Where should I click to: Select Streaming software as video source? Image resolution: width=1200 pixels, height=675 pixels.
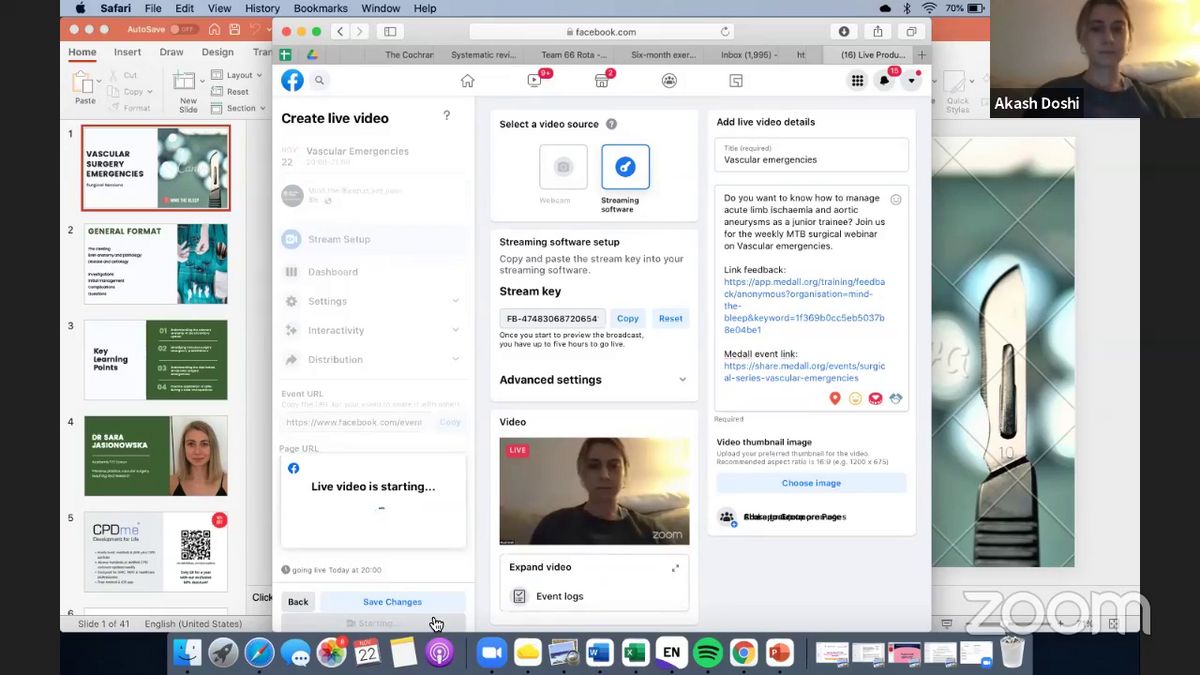(x=625, y=167)
